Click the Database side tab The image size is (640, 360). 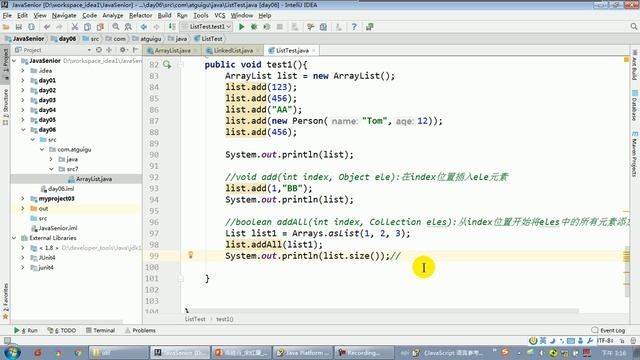tap(634, 105)
